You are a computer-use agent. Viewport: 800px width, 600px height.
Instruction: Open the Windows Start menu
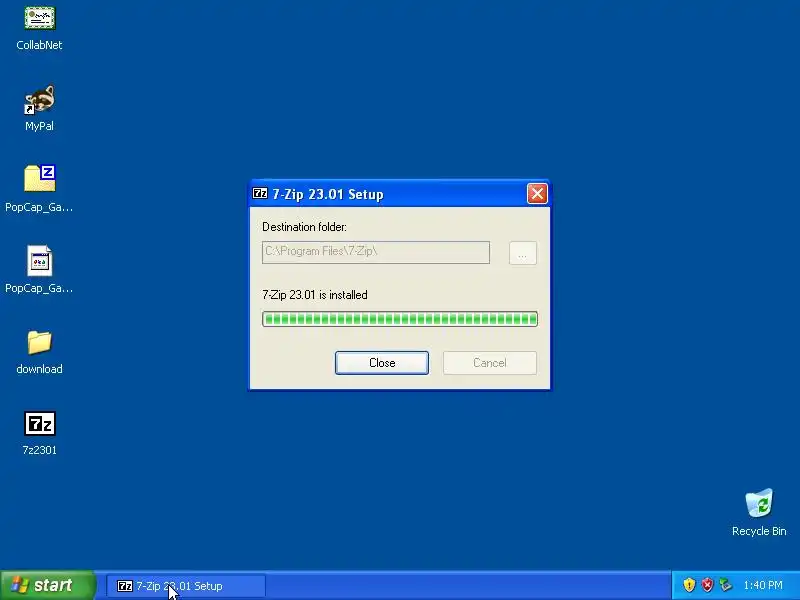pyautogui.click(x=47, y=585)
